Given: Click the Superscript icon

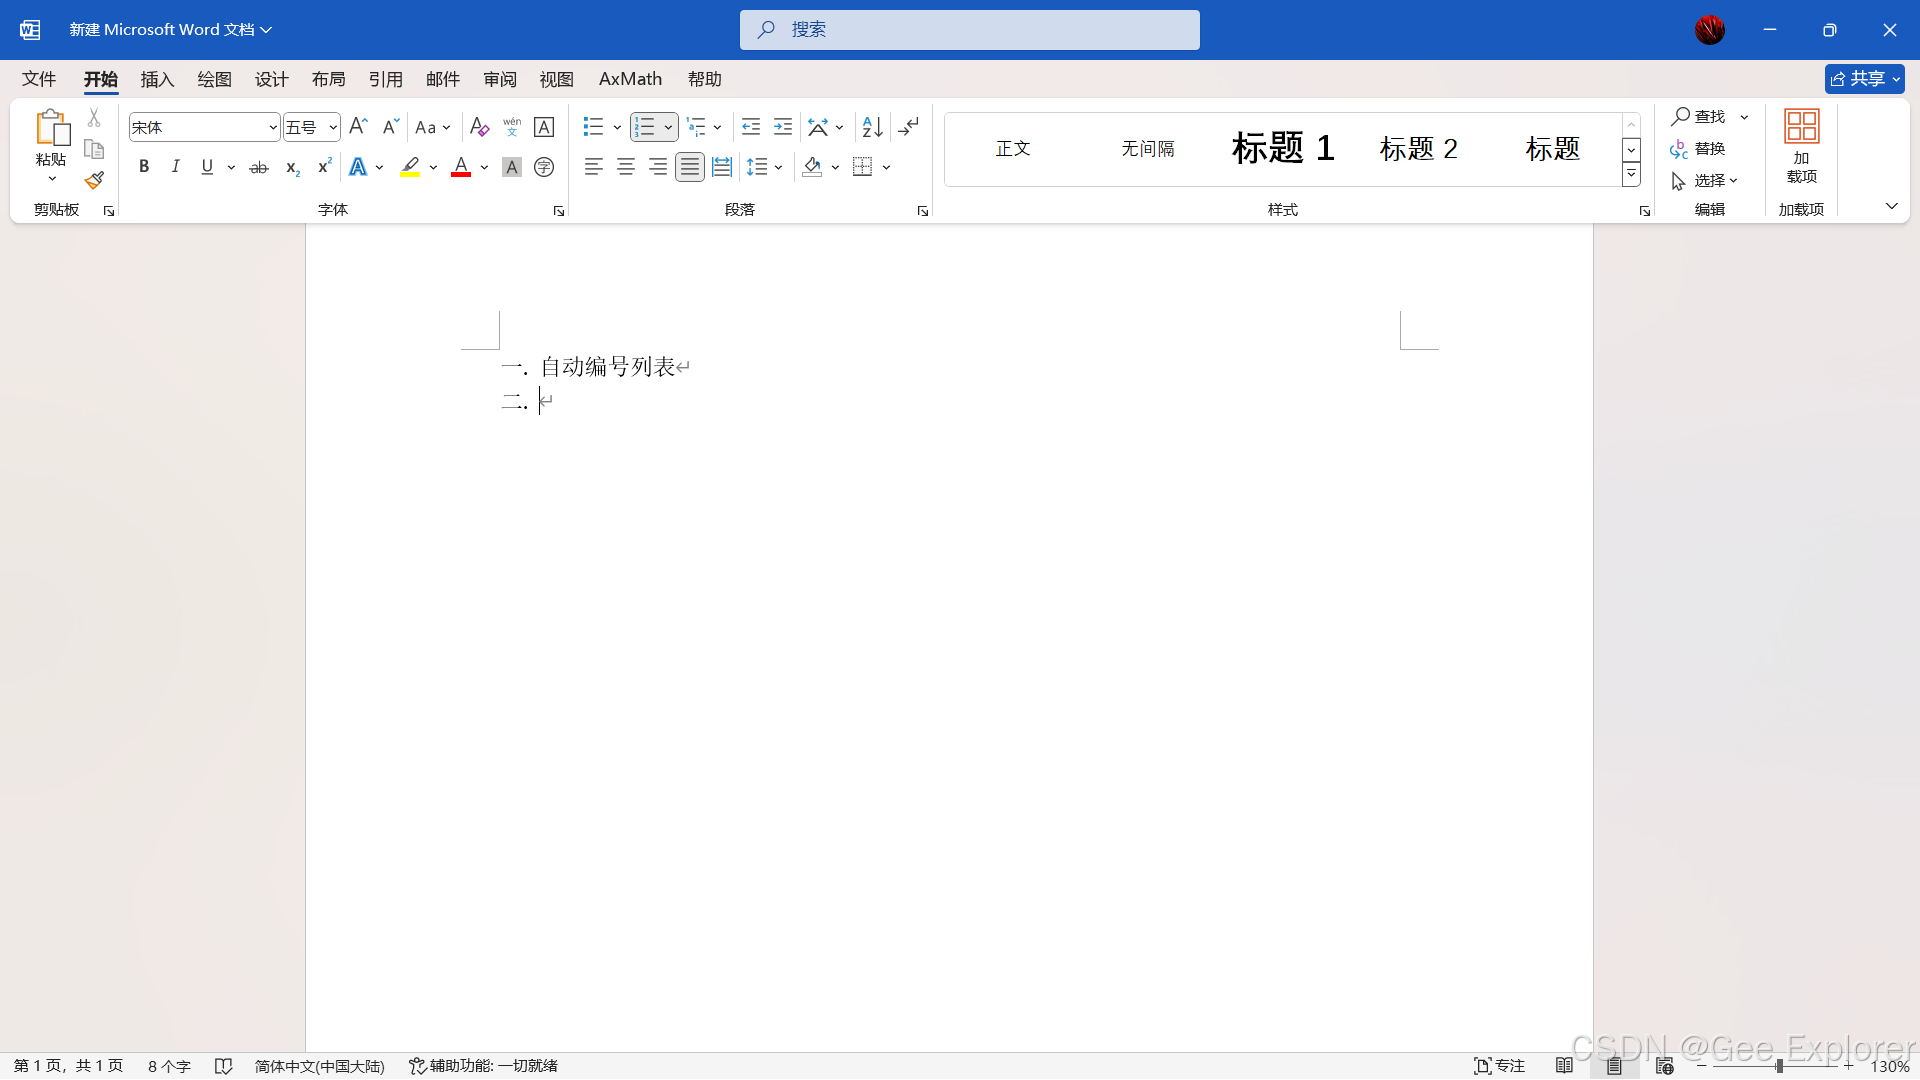Looking at the screenshot, I should (324, 167).
